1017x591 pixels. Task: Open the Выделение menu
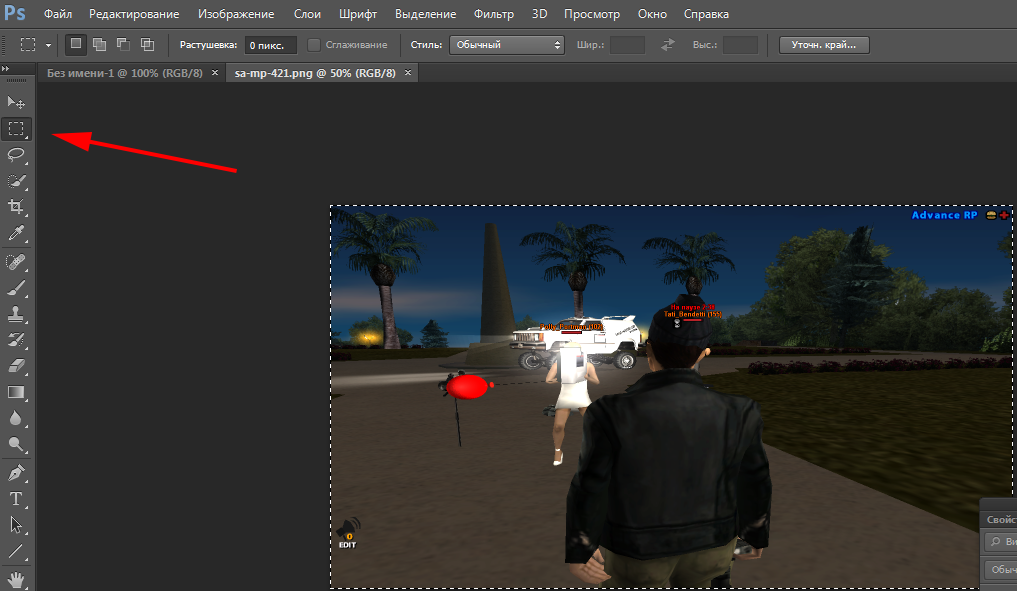coord(425,14)
